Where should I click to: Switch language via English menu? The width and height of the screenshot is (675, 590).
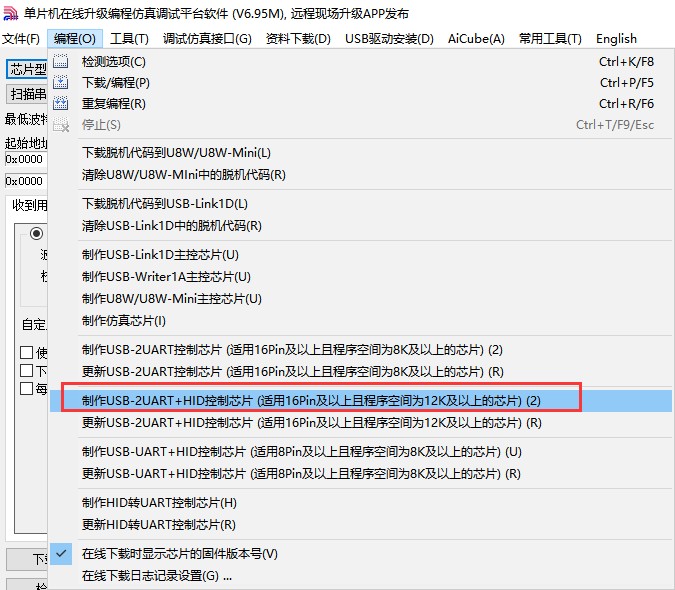point(616,39)
